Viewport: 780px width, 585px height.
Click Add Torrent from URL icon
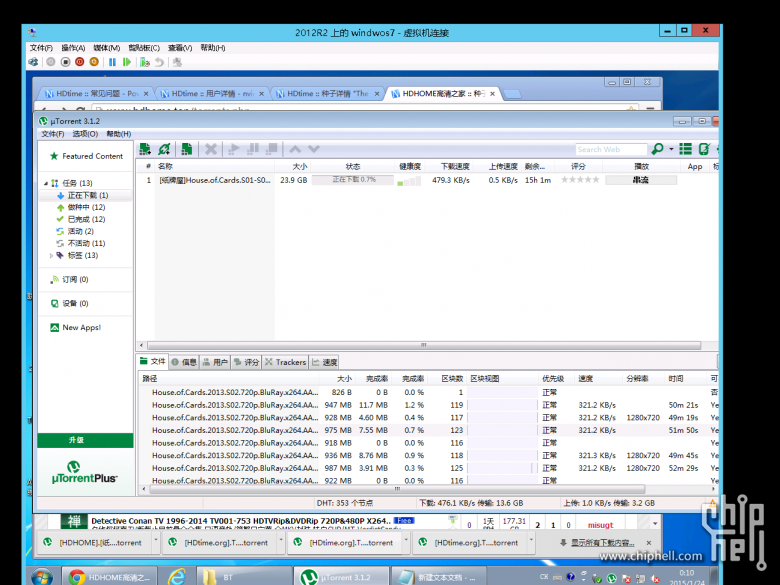164,149
